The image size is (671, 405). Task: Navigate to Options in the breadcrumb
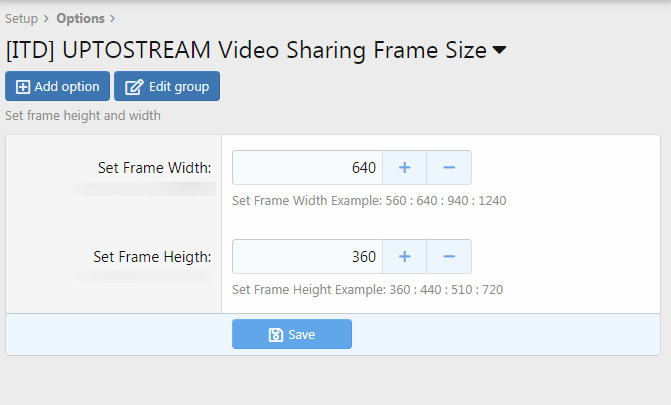(x=80, y=18)
